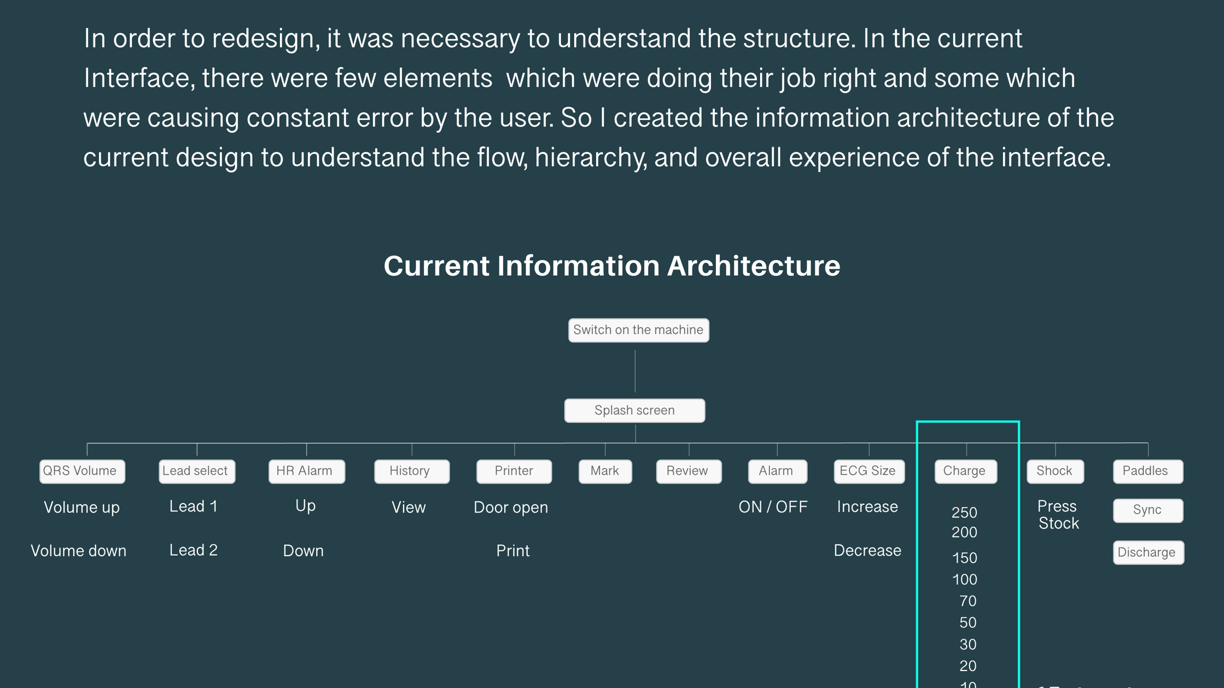Screen dimensions: 1224x688
Task: Click the ECG Size box
Action: point(869,471)
